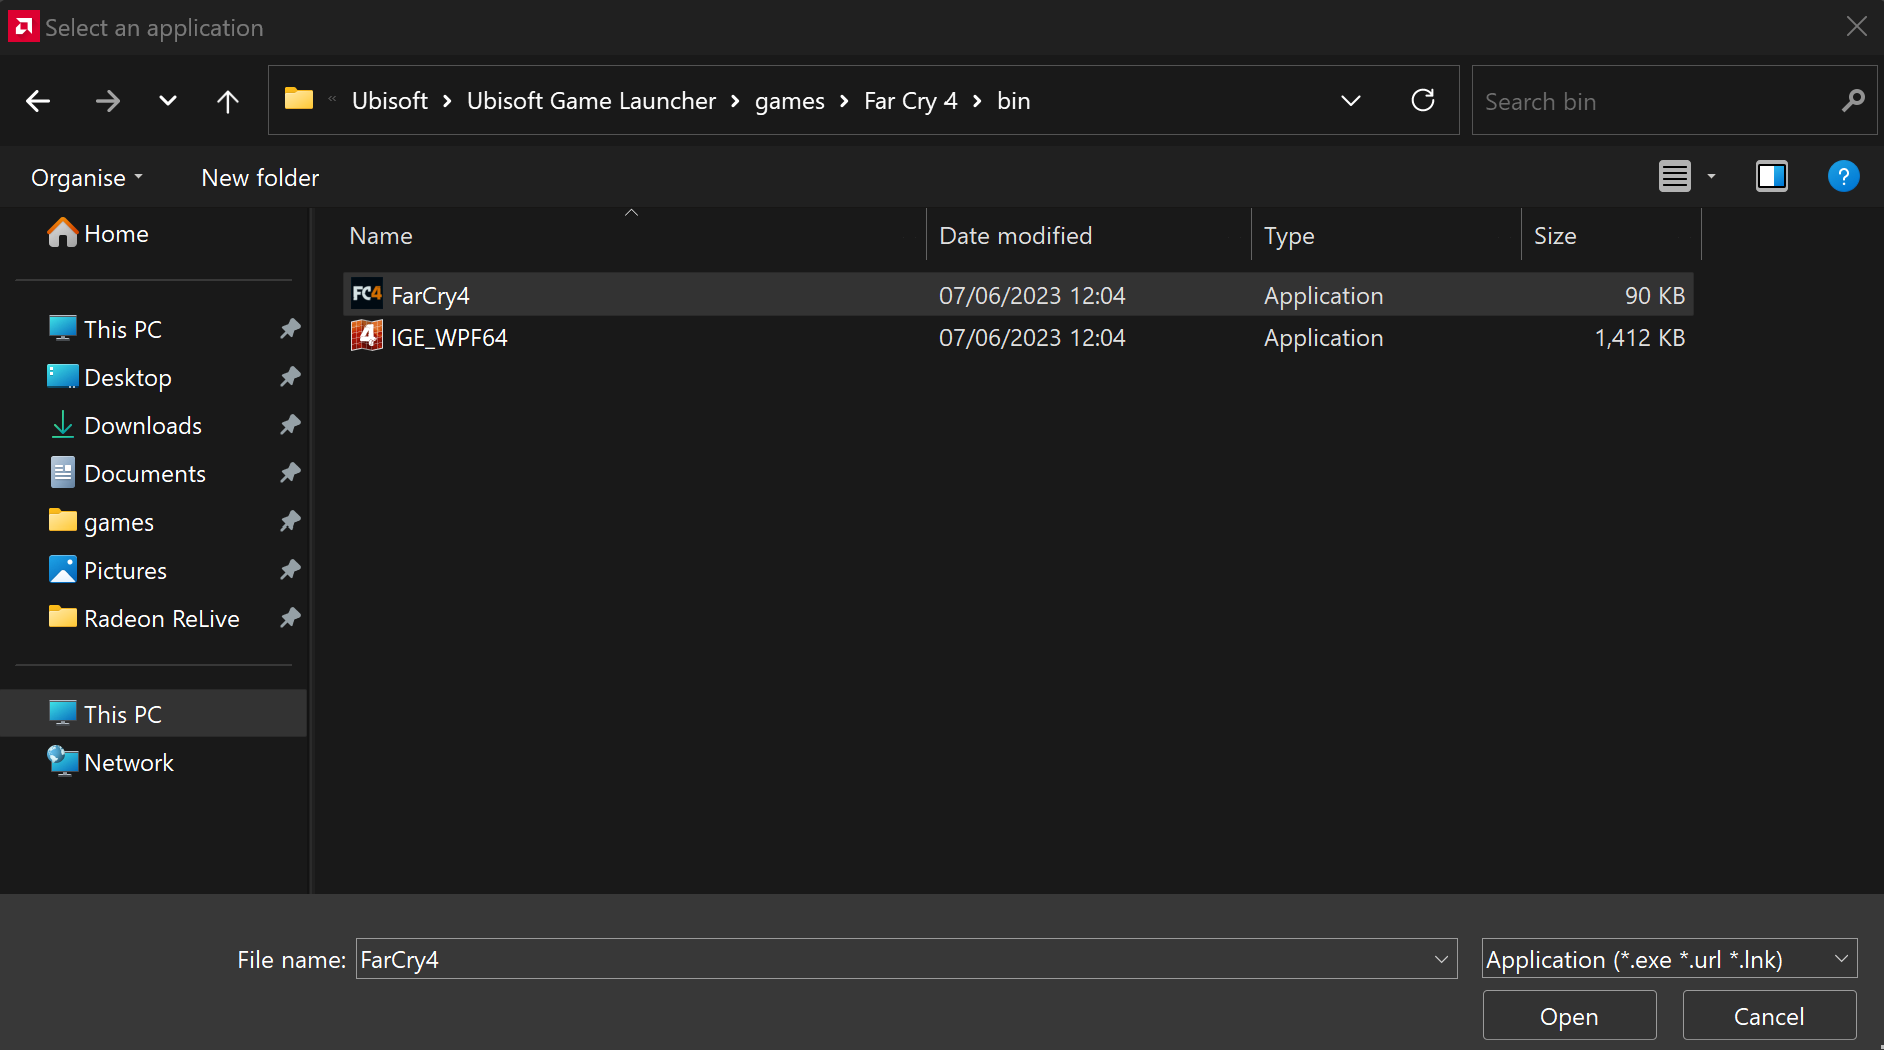Select highlighted This PC tree node

point(154,714)
